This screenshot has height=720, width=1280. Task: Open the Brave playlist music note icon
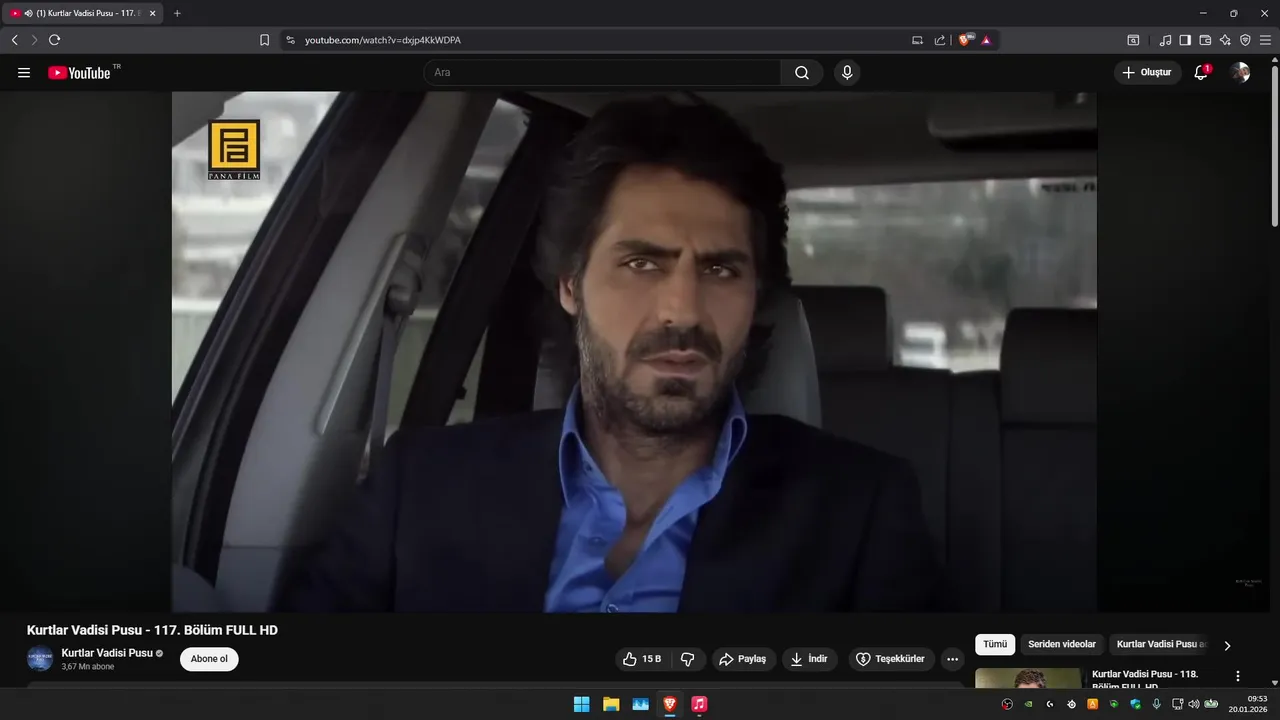1165,40
